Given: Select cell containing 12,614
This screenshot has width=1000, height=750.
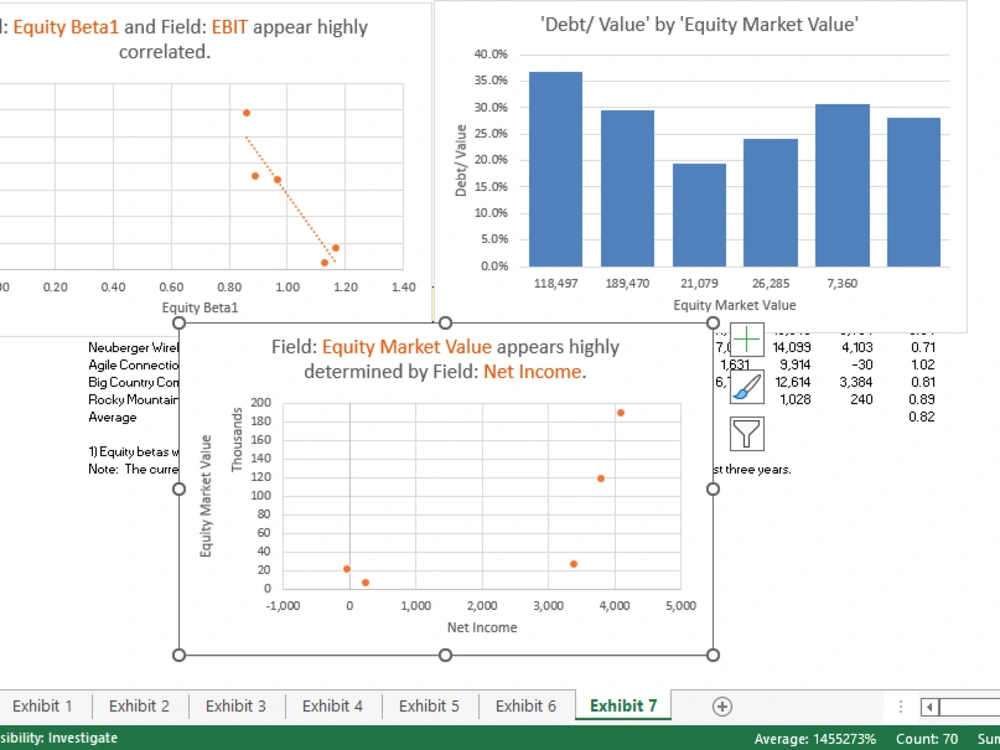Looking at the screenshot, I should coord(793,382).
